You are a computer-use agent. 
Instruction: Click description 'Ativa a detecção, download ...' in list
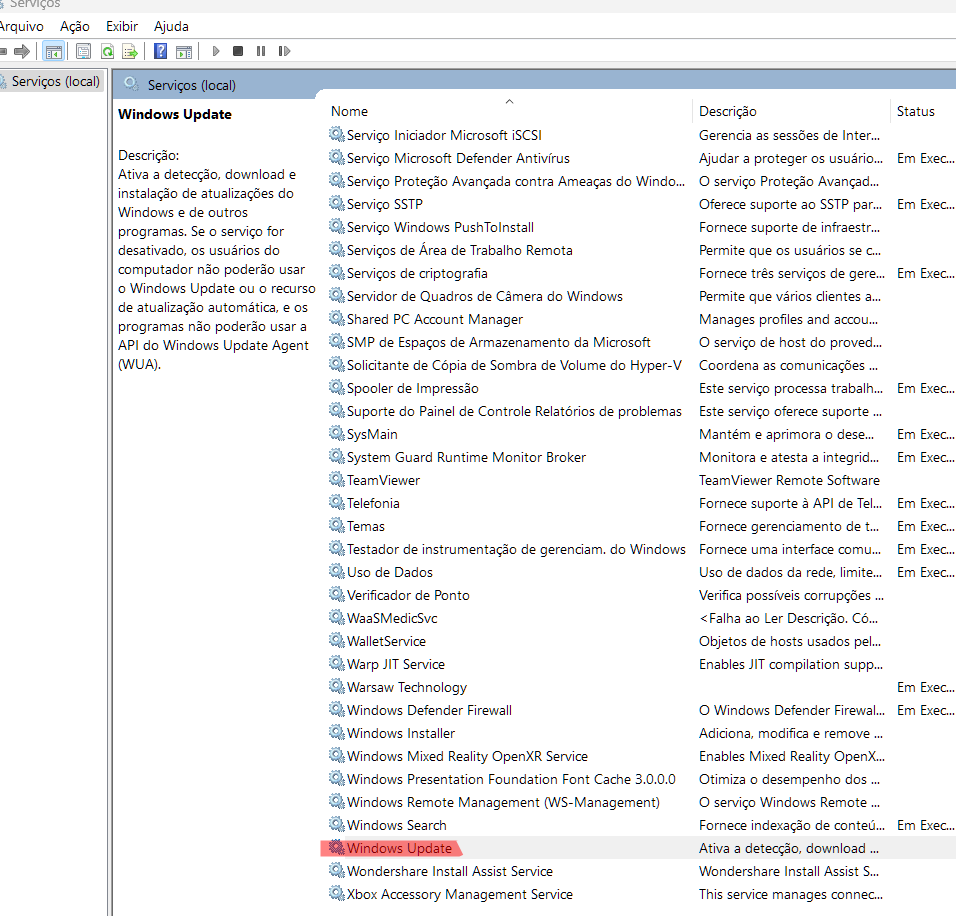coord(788,848)
